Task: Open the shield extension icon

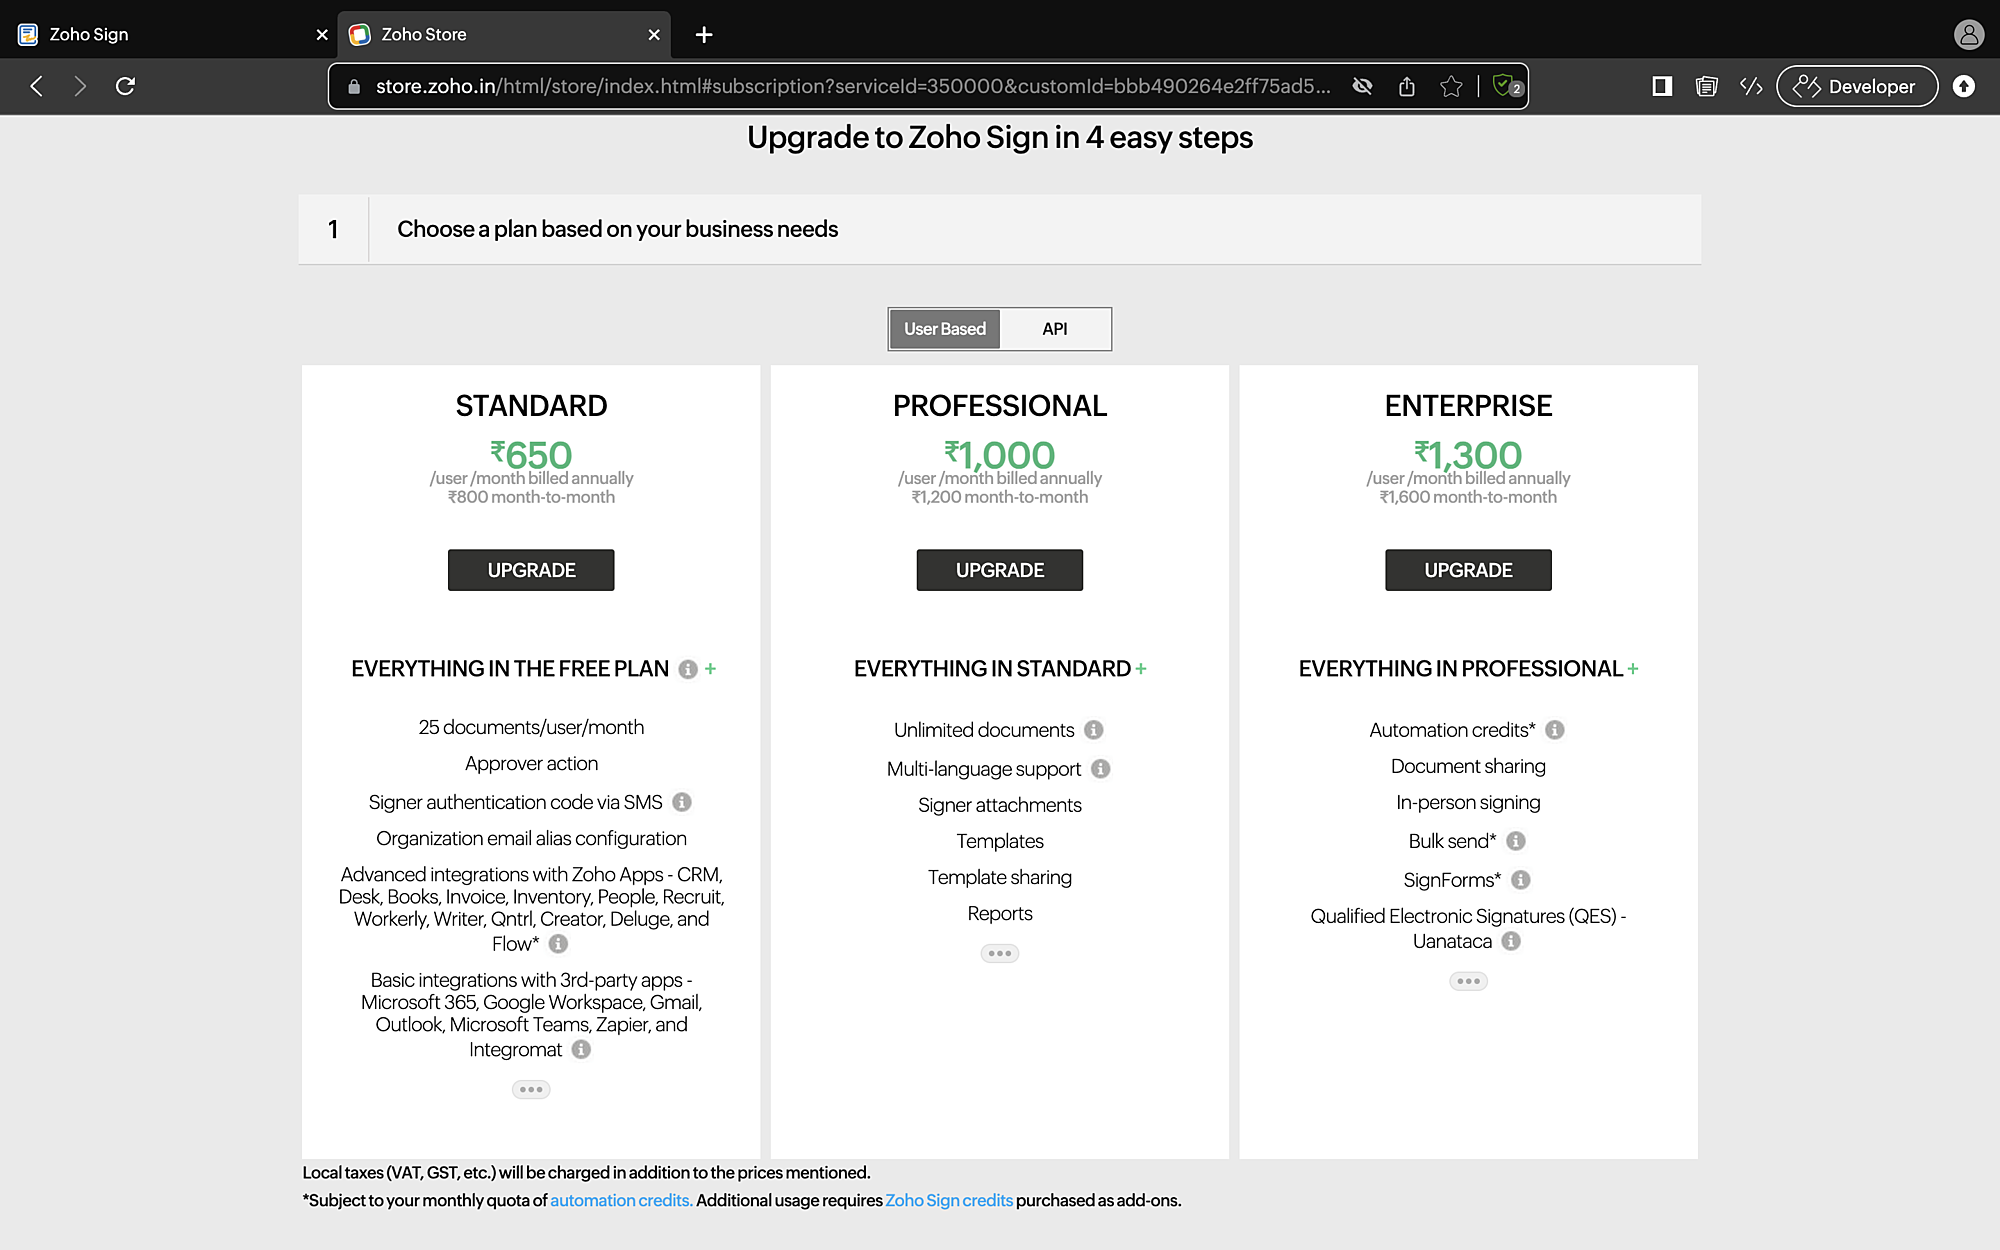Action: (1506, 86)
